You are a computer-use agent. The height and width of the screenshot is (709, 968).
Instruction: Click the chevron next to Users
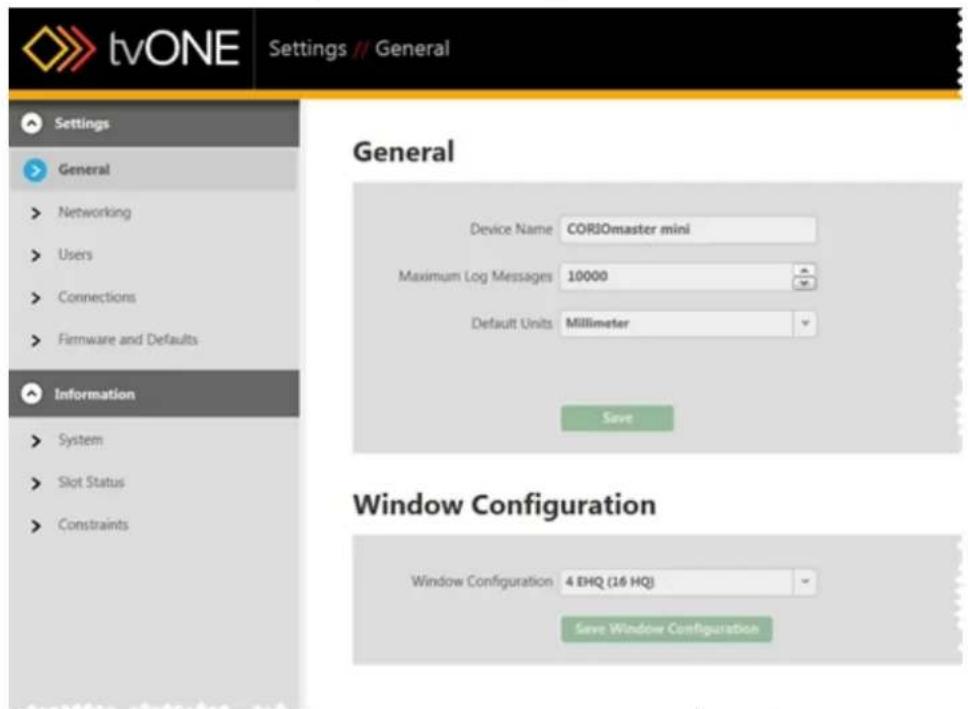(36, 255)
